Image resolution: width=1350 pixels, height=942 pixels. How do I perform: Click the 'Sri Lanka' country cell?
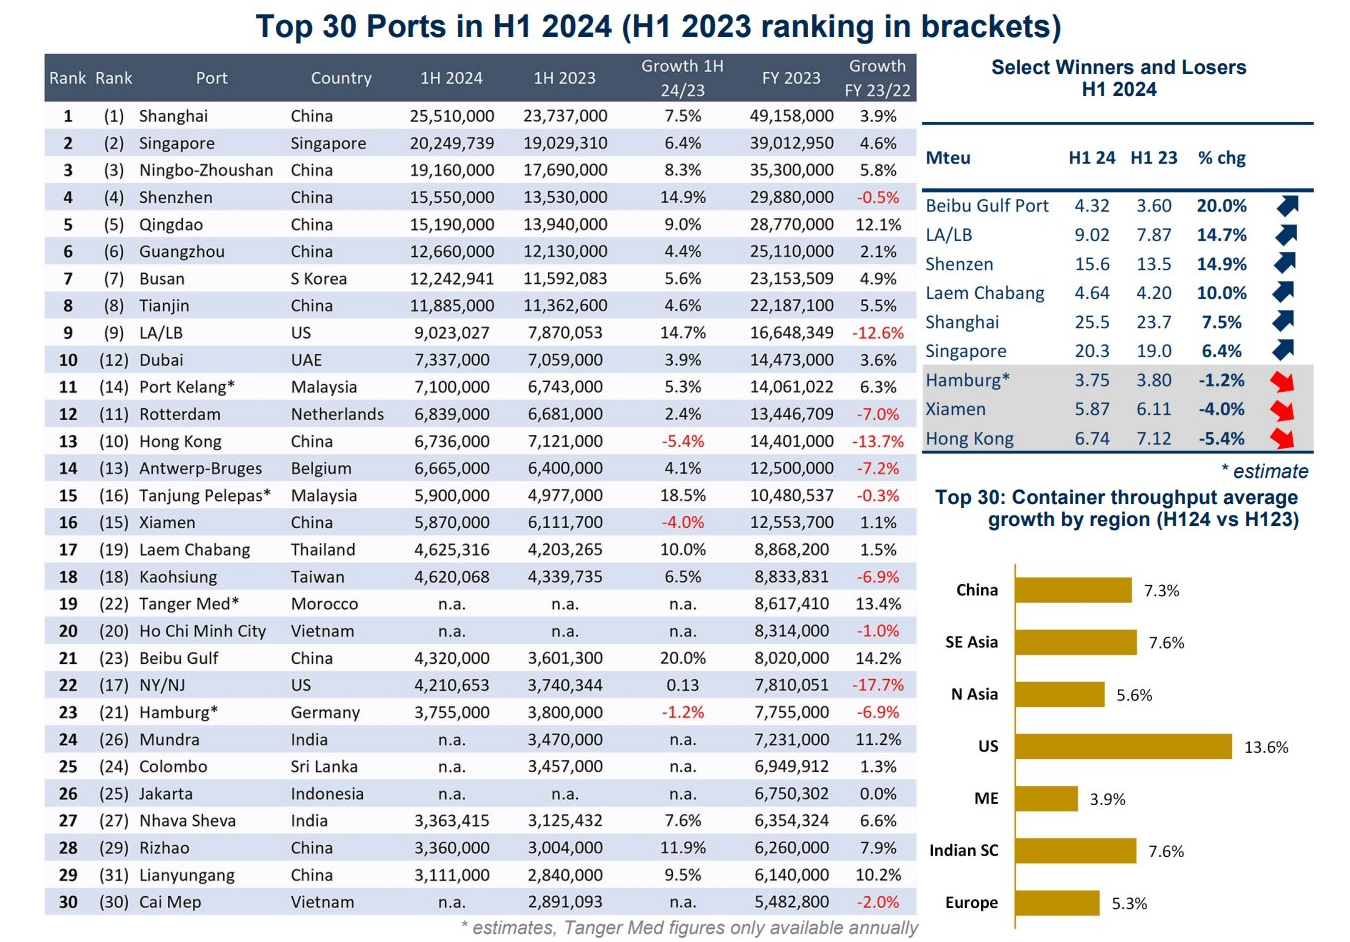pyautogui.click(x=324, y=766)
